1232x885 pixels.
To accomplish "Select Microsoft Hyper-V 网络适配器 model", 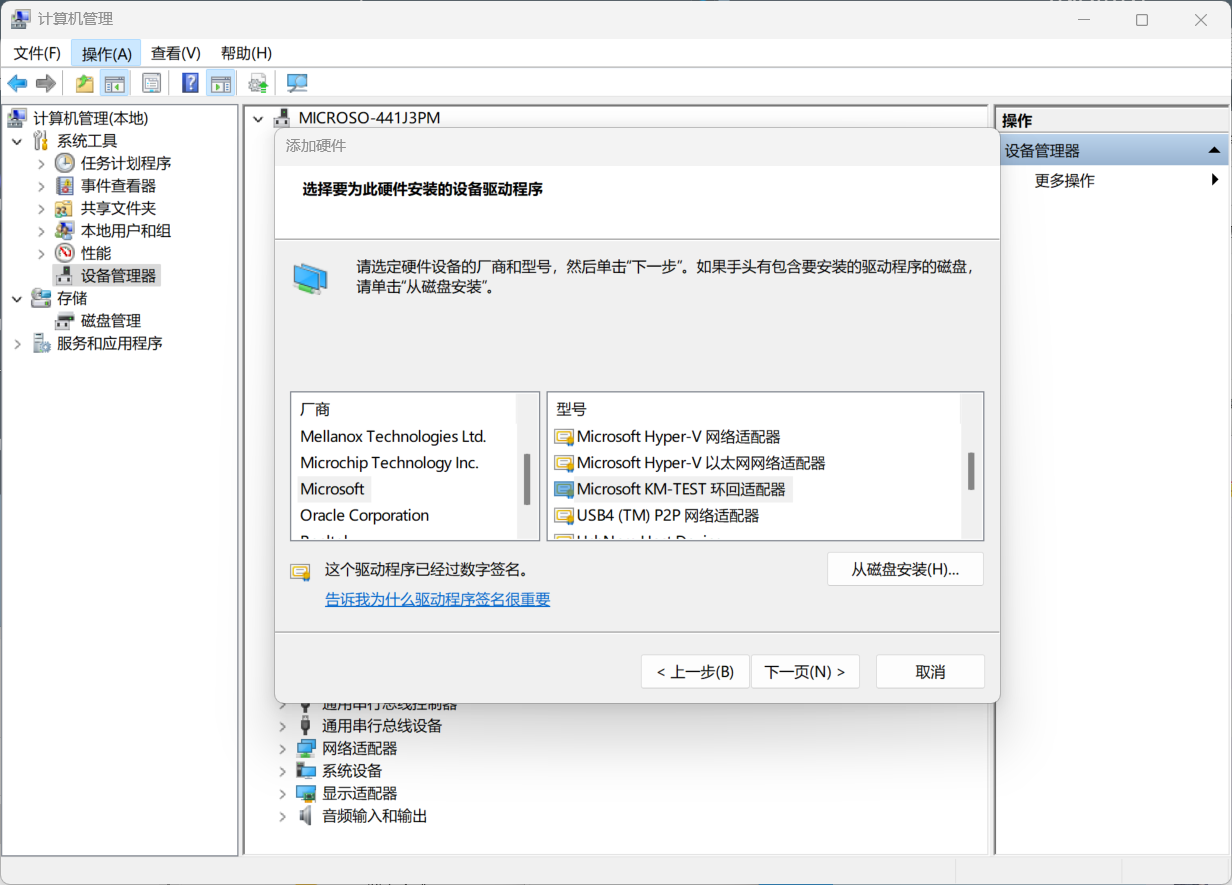I will 678,436.
